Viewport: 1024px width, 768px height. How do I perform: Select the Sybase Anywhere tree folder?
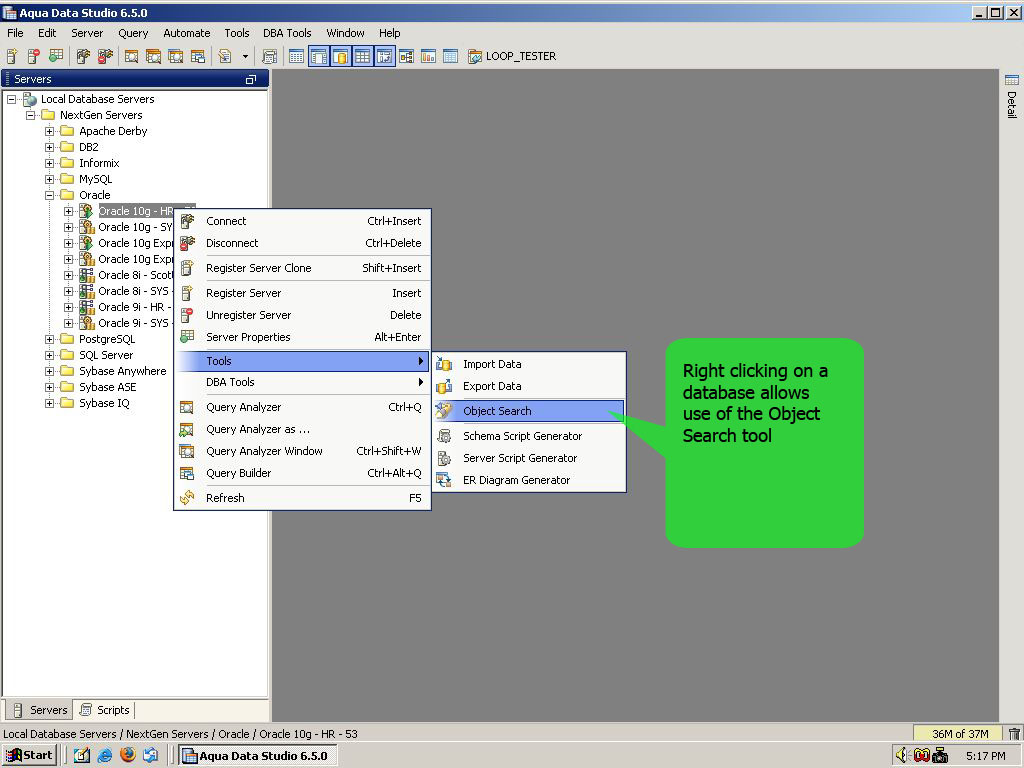pos(122,371)
